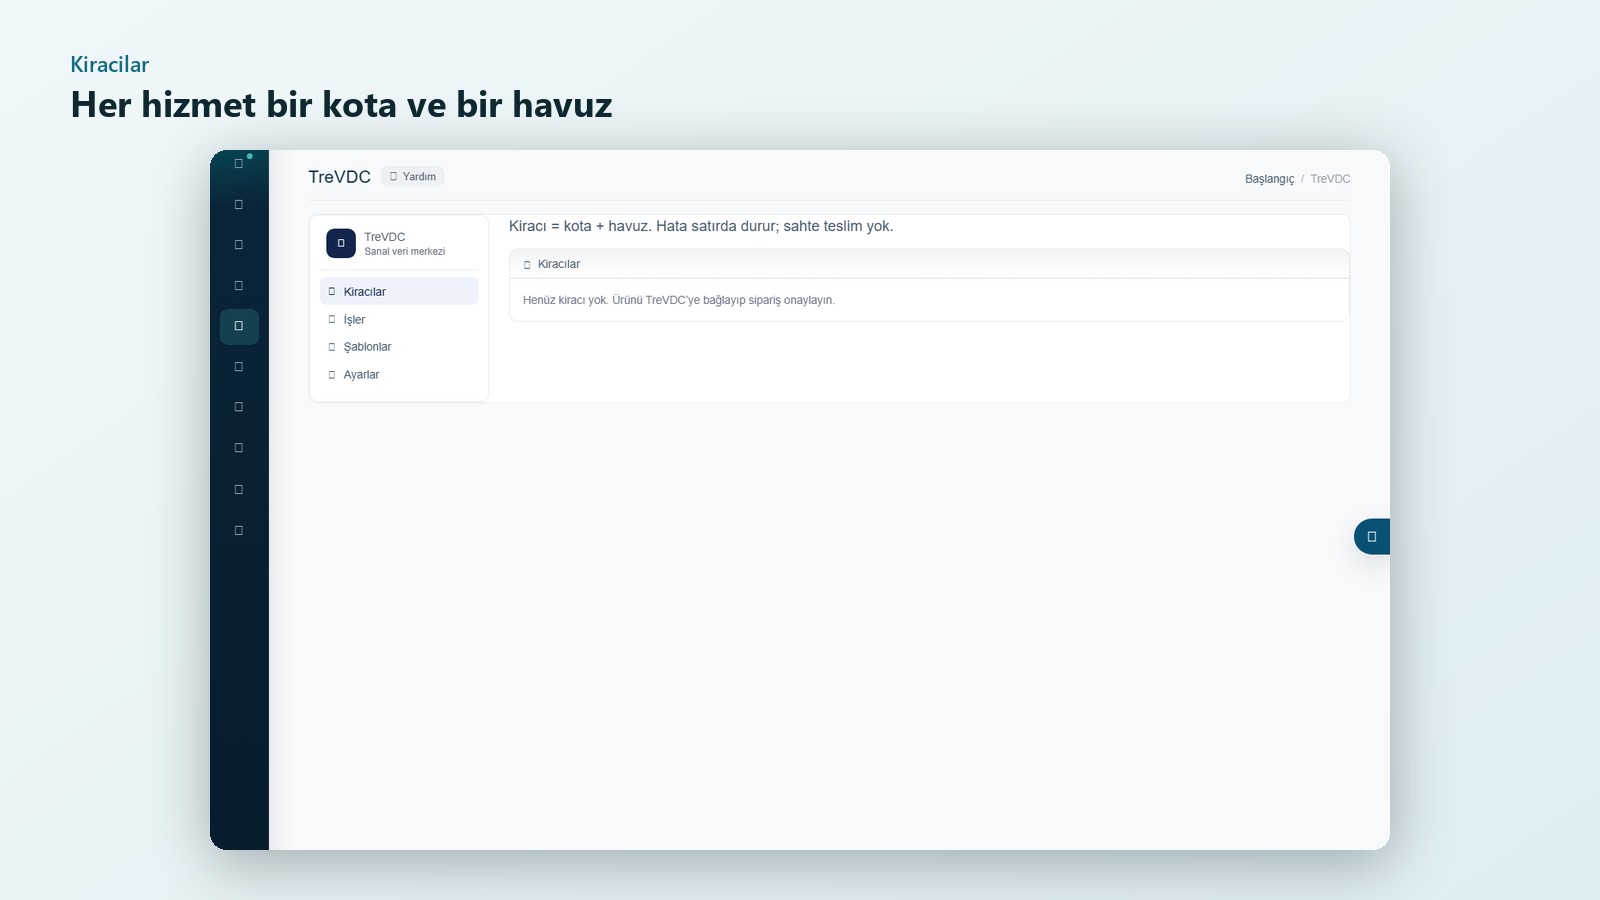Click the 'Kiracı = kota + havuz' description

click(701, 226)
